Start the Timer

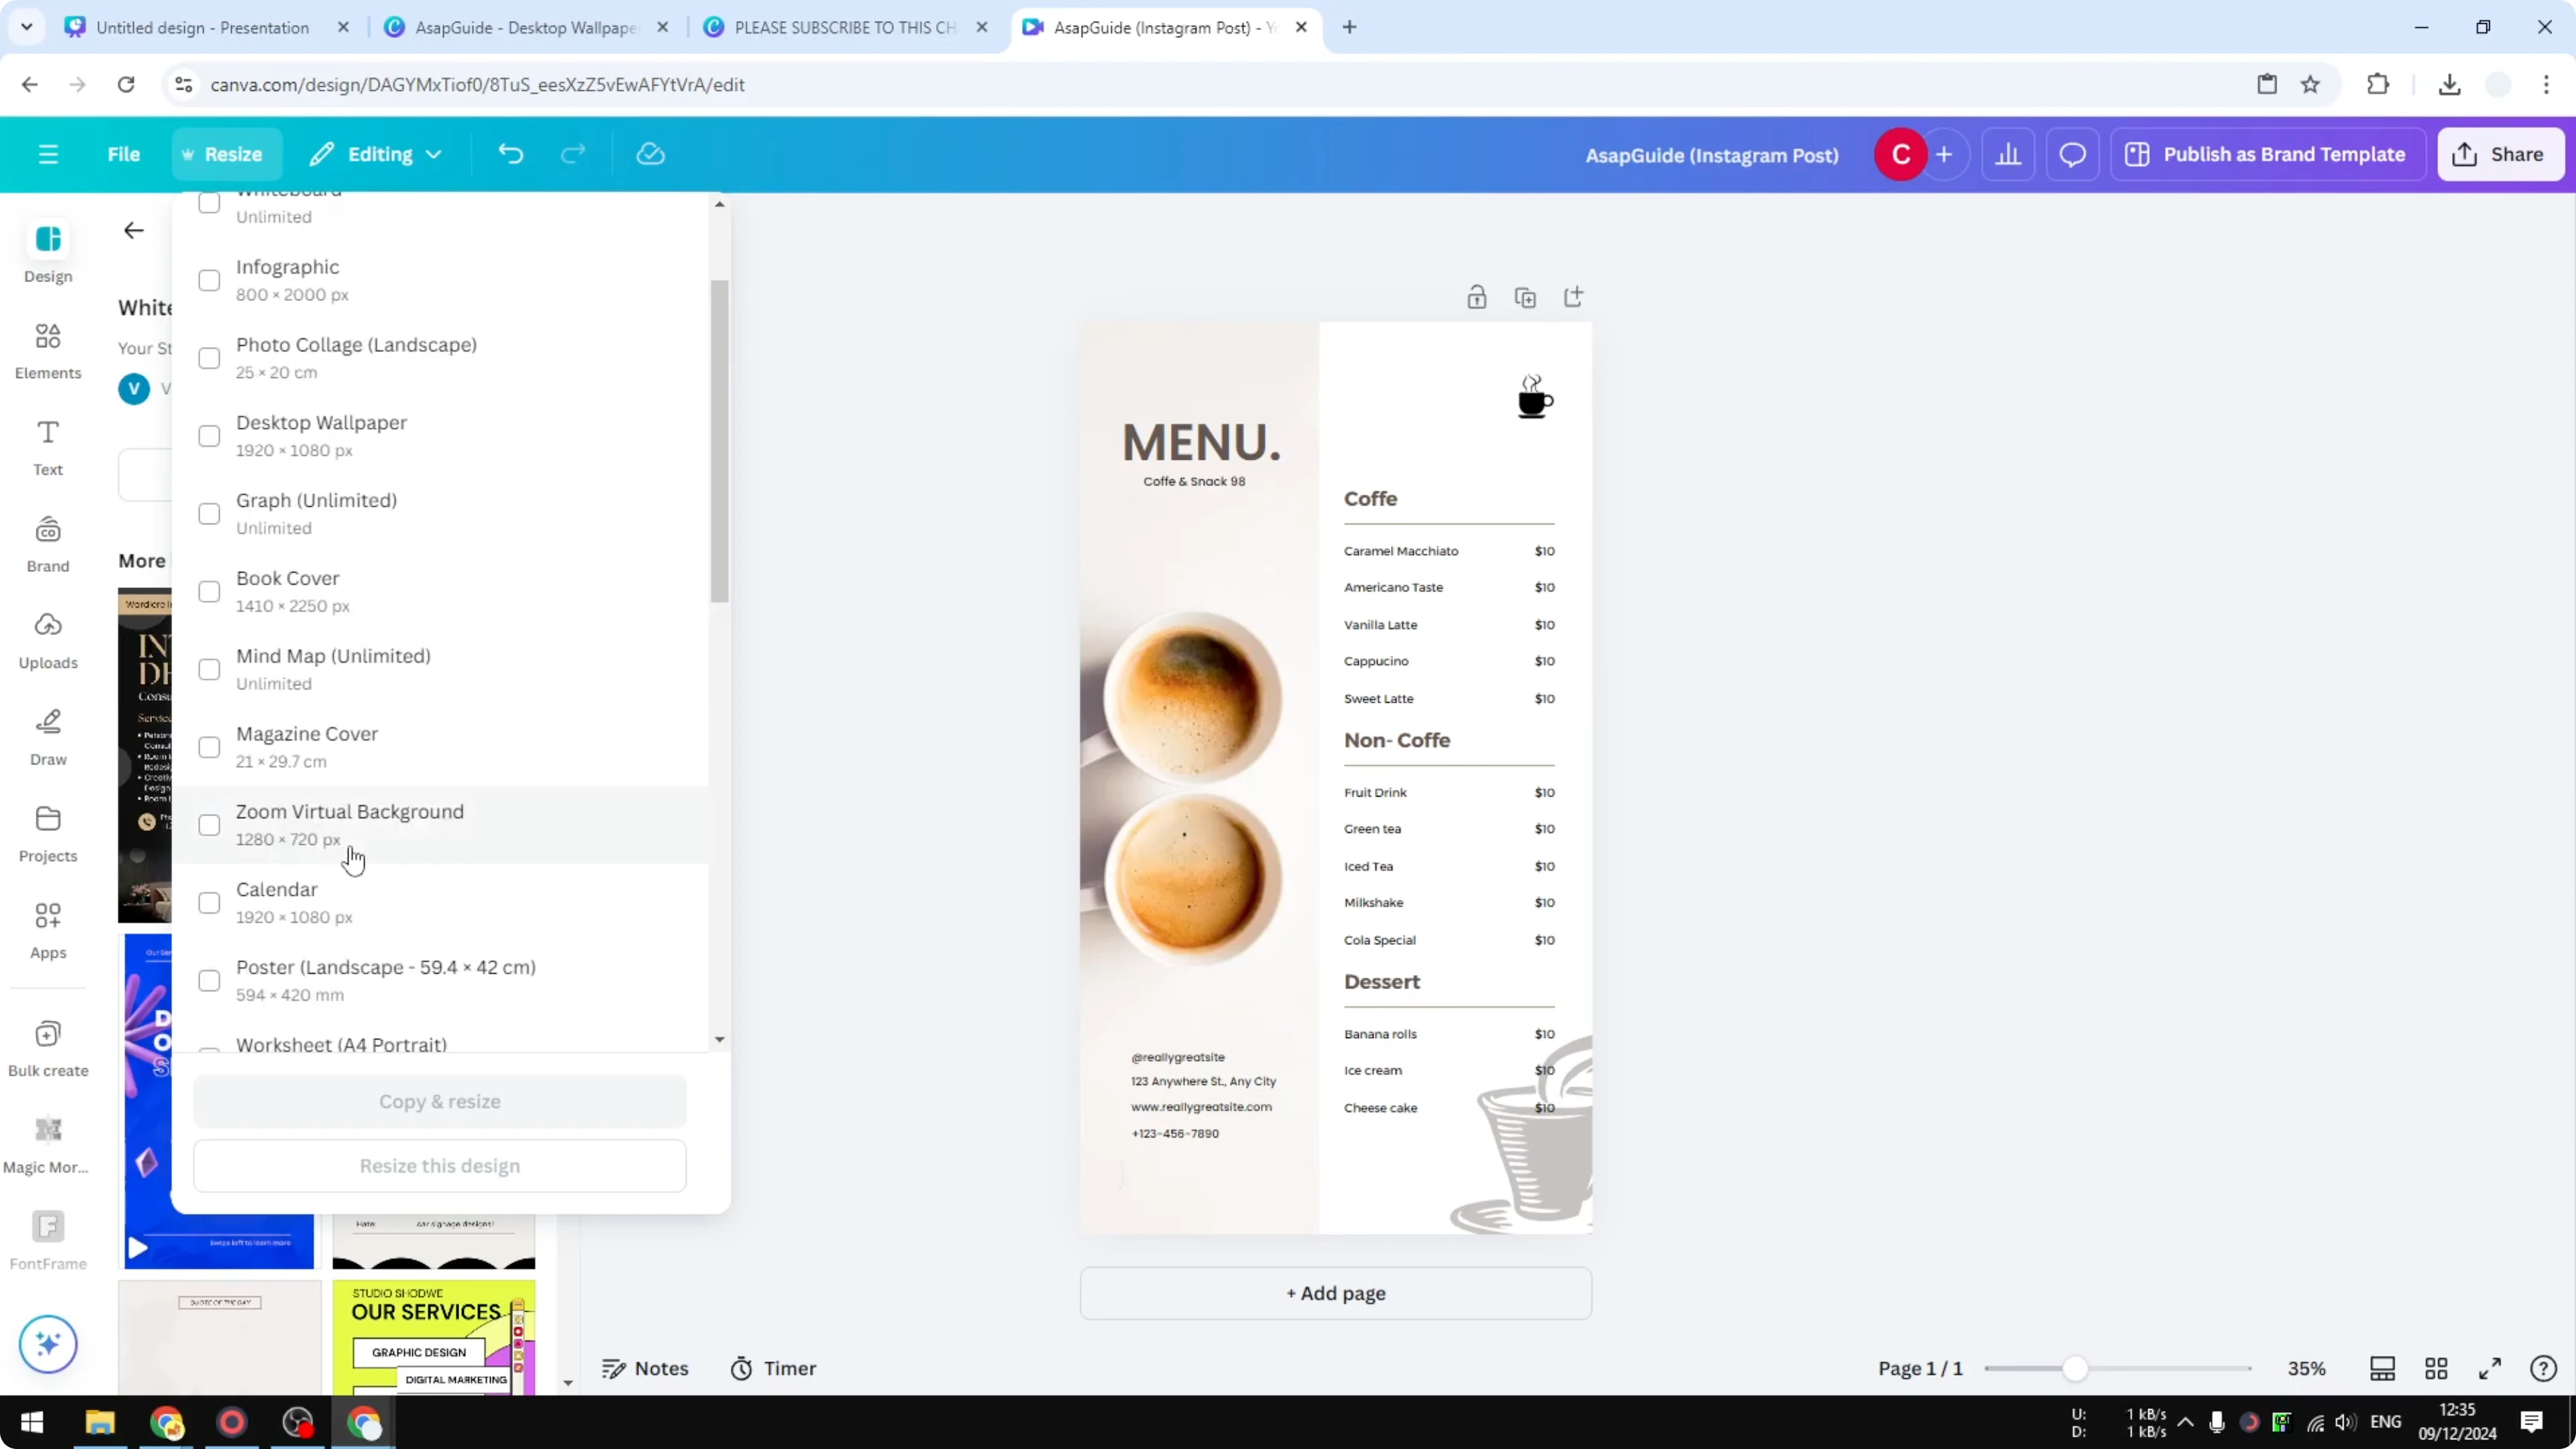pyautogui.click(x=774, y=1368)
